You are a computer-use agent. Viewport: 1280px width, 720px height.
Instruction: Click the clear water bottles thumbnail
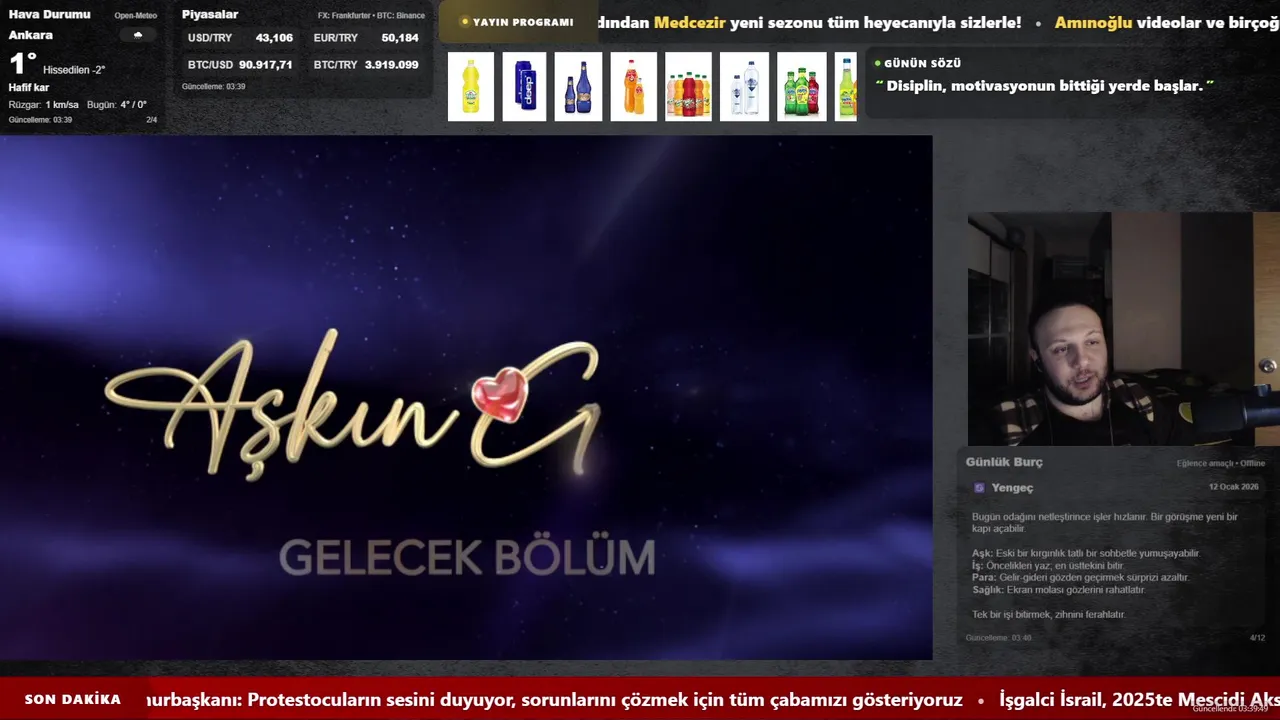[x=744, y=87]
